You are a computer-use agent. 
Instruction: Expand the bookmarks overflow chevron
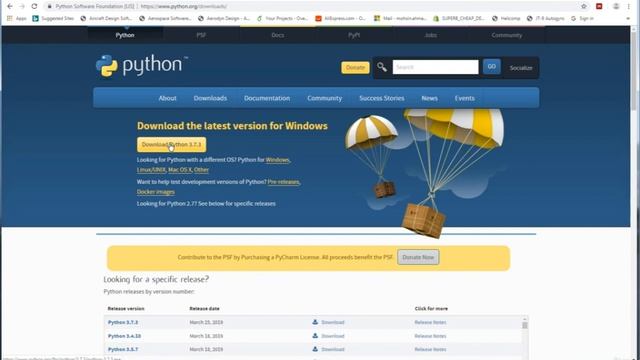click(x=628, y=18)
